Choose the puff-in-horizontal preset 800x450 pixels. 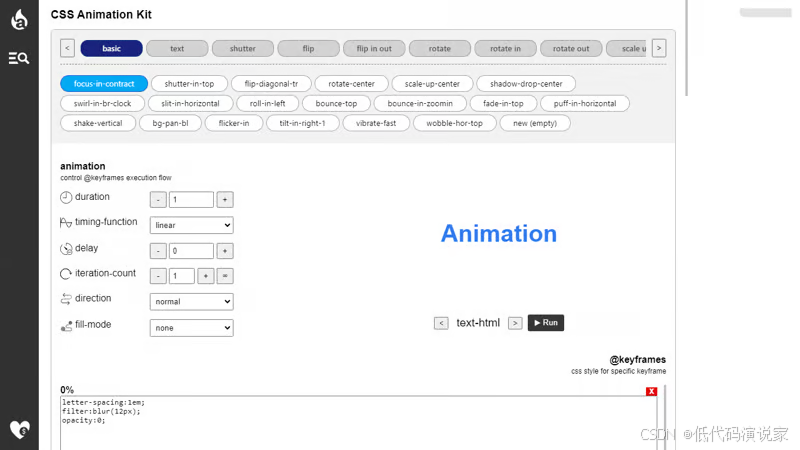[x=585, y=104]
